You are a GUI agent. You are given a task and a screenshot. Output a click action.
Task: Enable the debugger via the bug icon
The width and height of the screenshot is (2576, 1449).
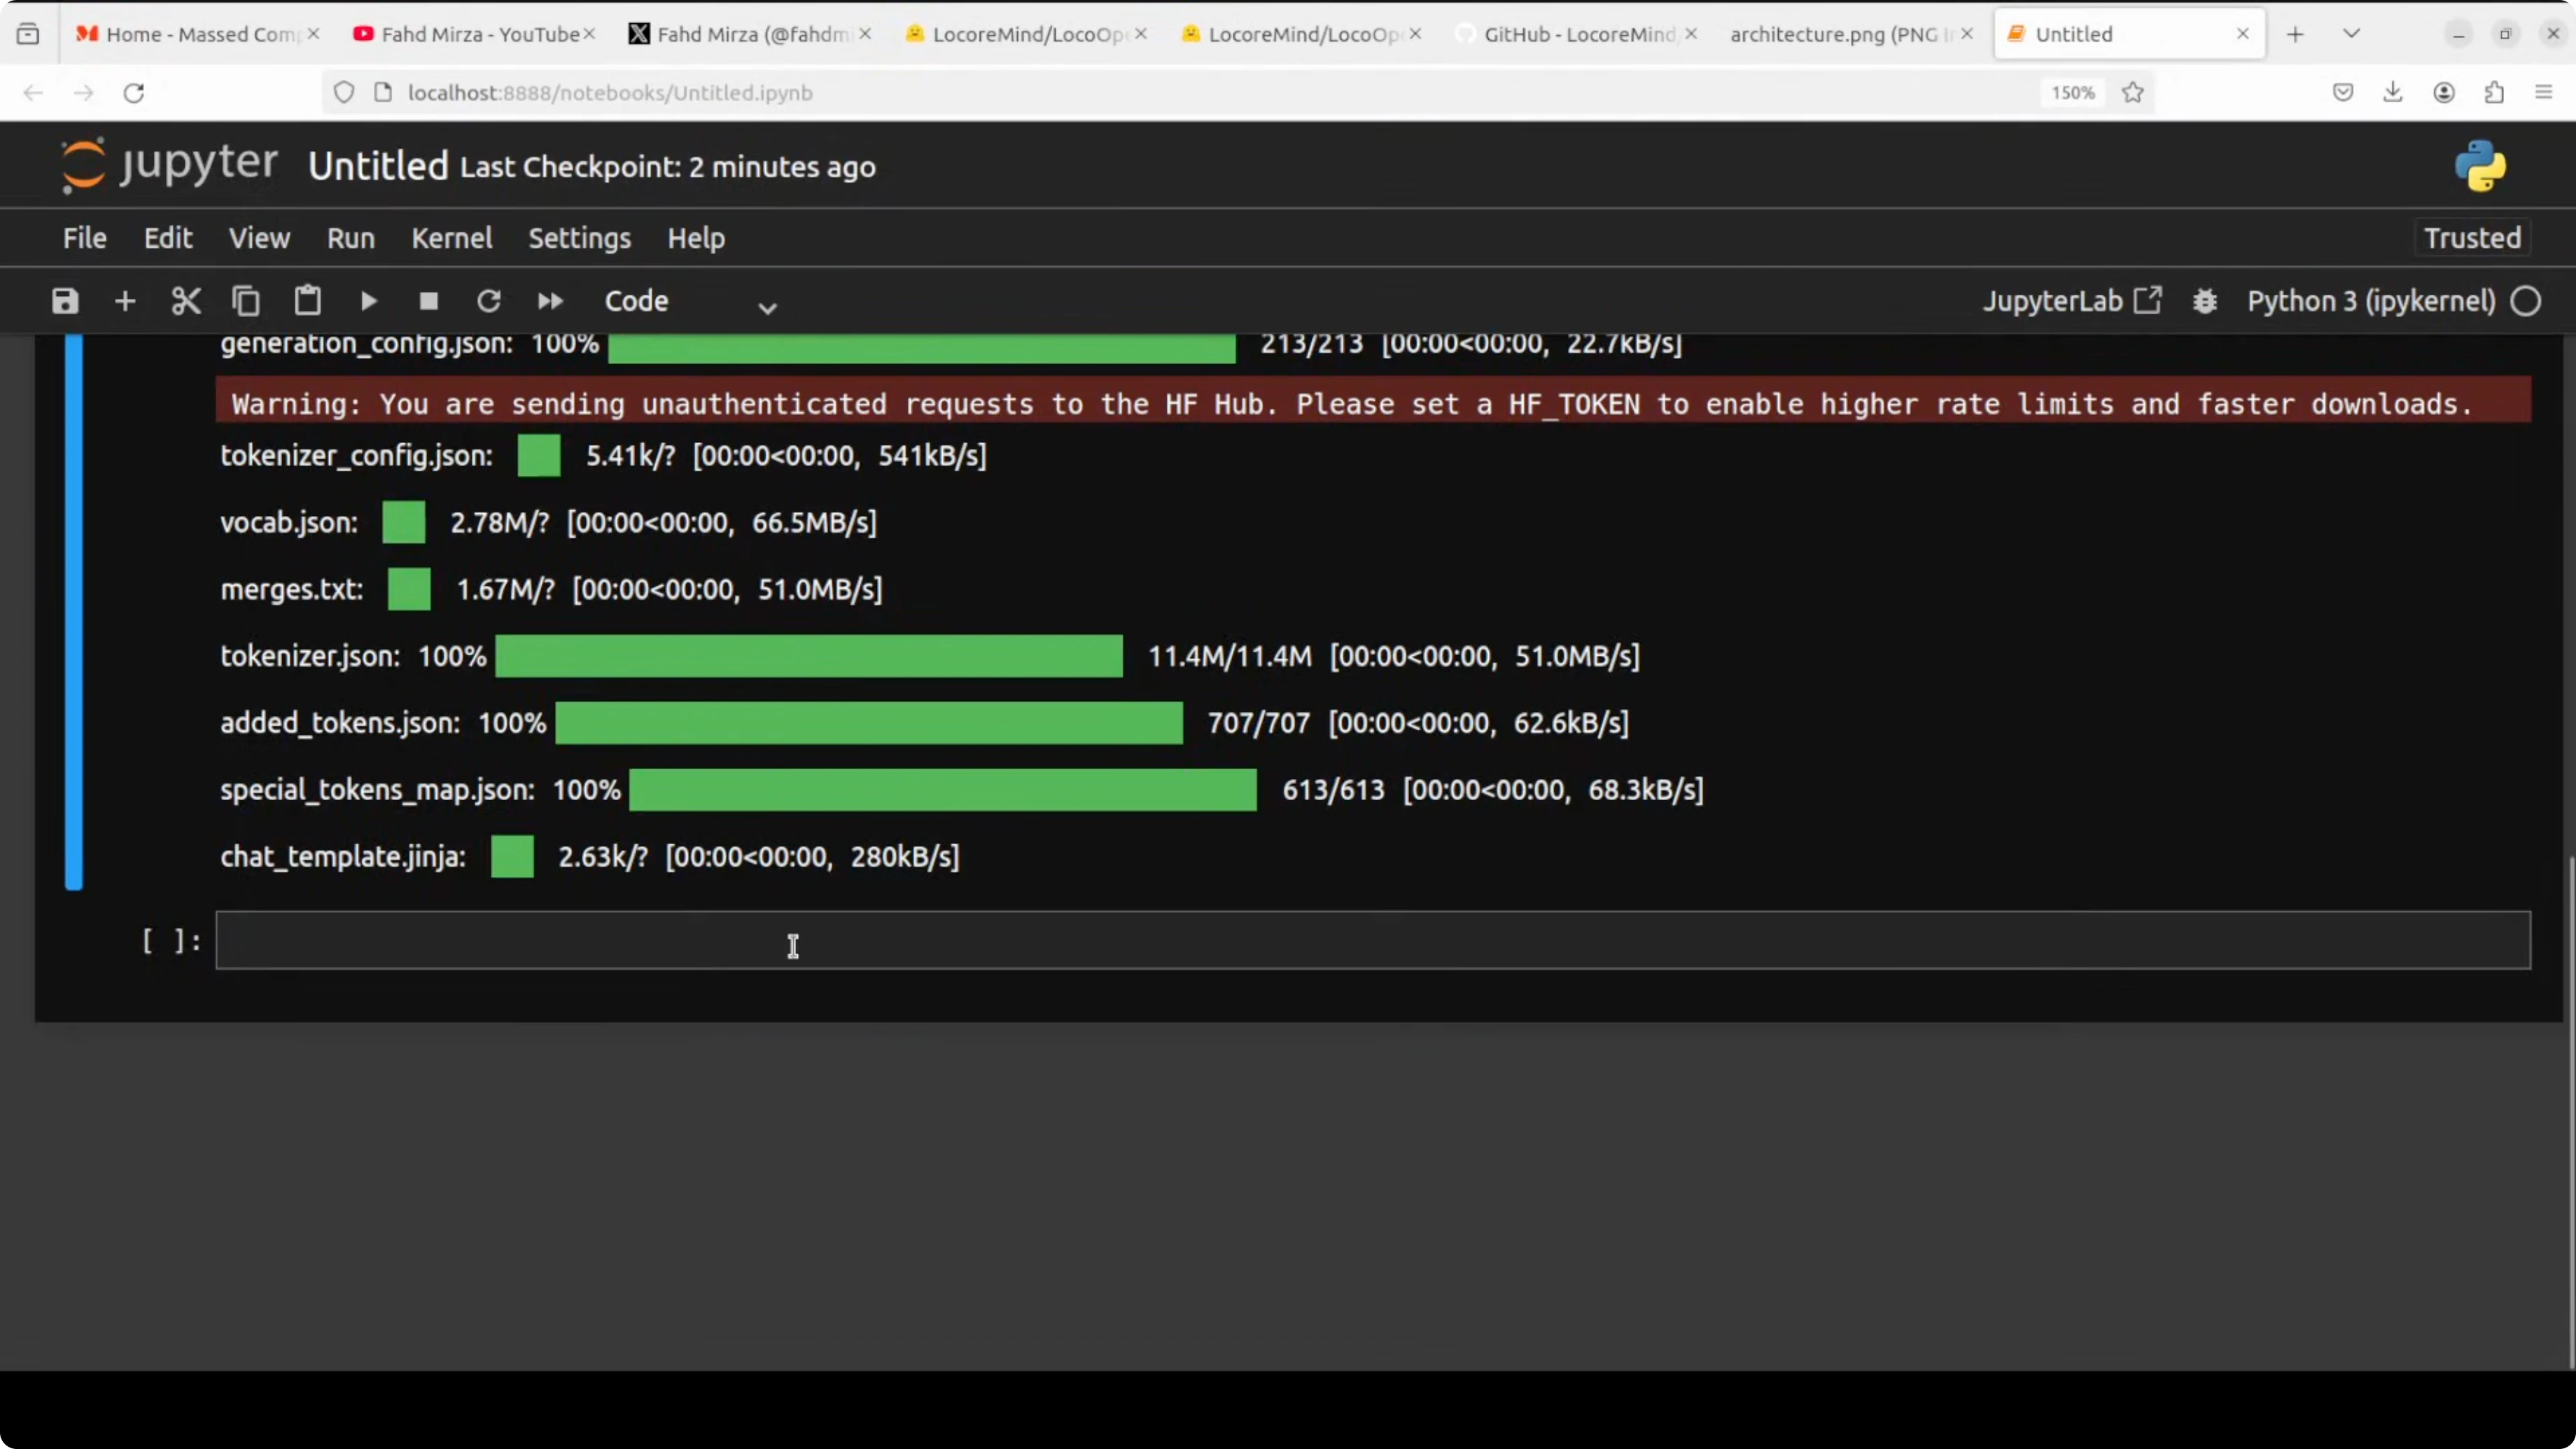click(2205, 301)
